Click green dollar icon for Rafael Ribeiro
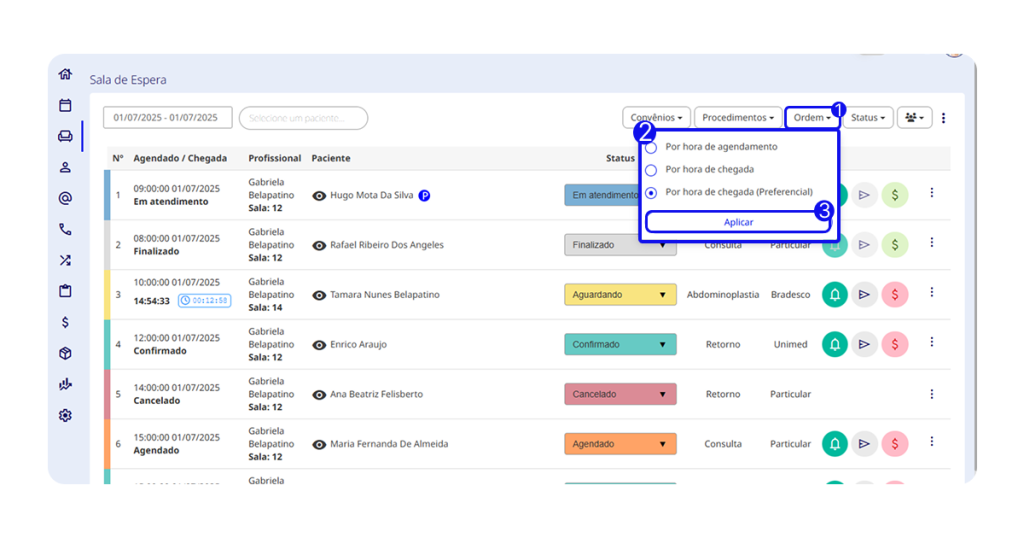 point(895,245)
